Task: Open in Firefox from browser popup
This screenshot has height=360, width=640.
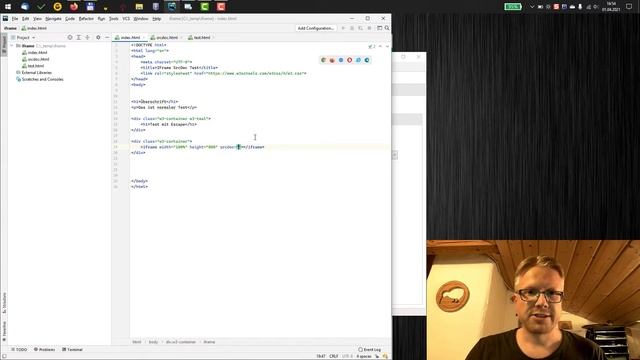Action: pyautogui.click(x=332, y=60)
